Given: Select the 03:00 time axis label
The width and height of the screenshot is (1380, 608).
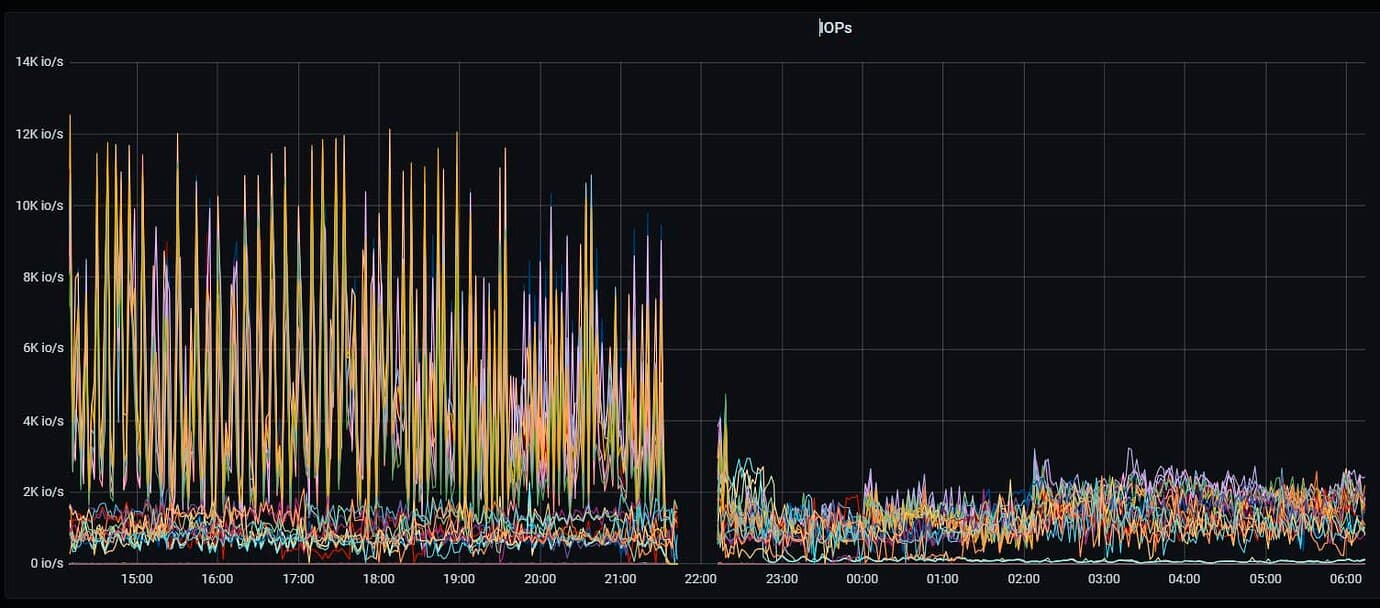Looking at the screenshot, I should [x=1104, y=579].
